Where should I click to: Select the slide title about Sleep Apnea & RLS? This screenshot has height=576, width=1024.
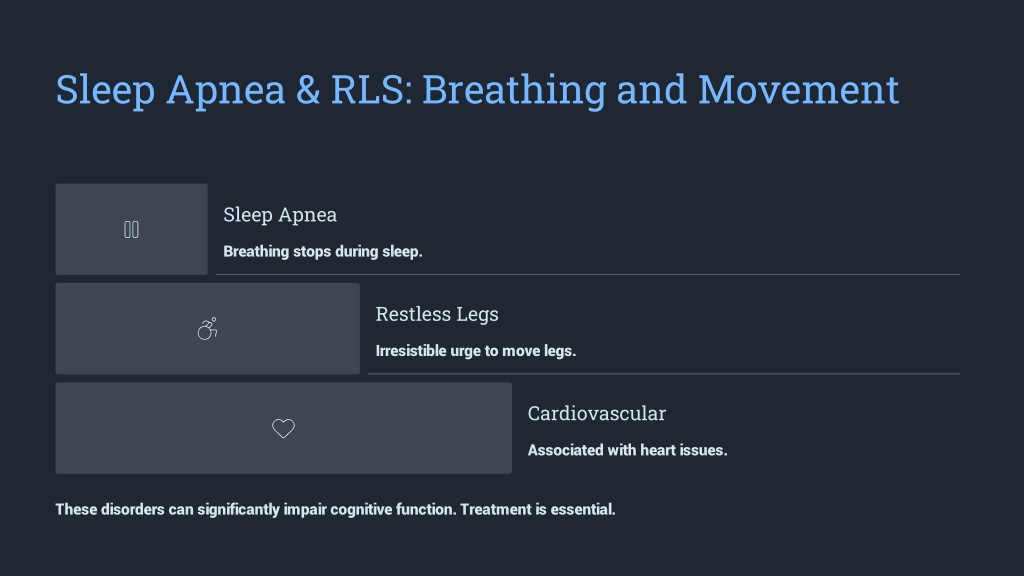477,89
